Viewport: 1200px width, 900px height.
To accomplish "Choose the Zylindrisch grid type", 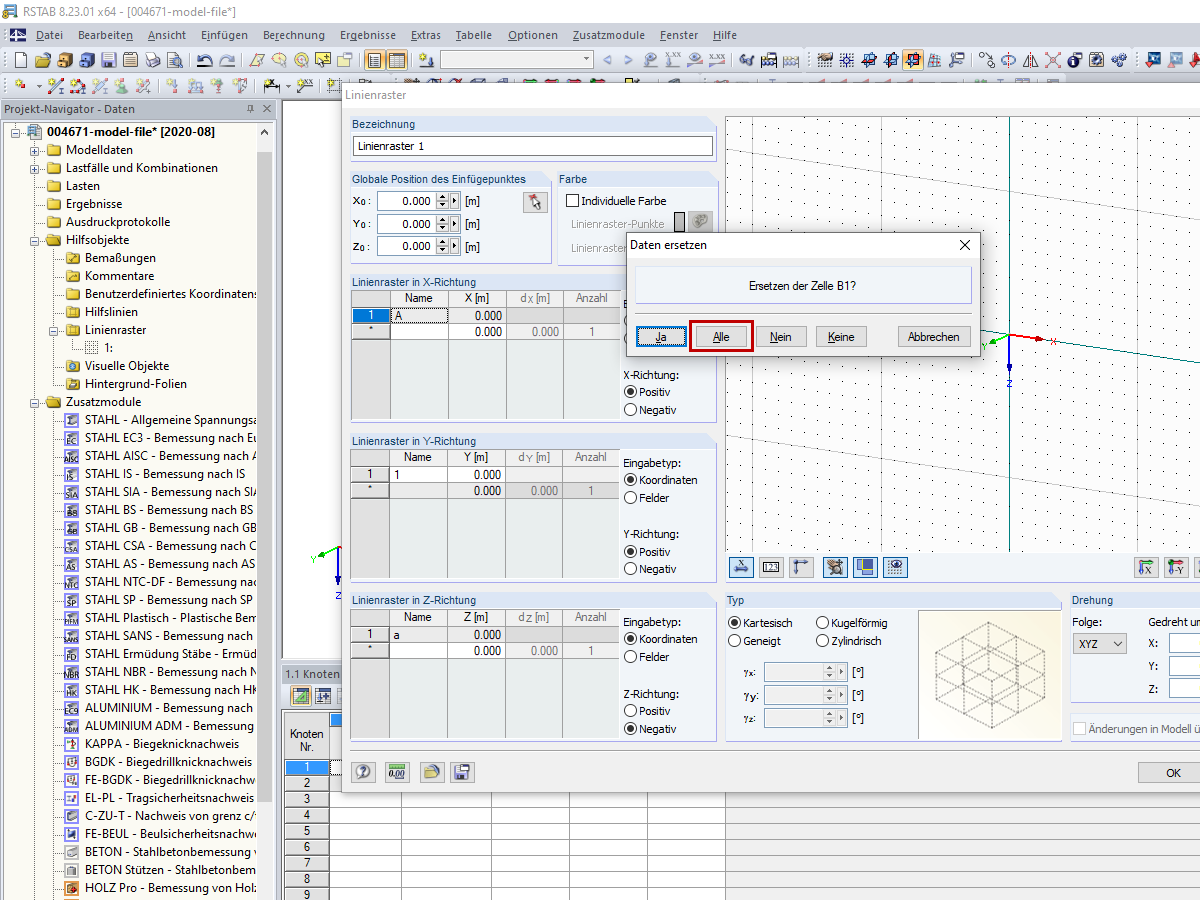I will pos(823,641).
